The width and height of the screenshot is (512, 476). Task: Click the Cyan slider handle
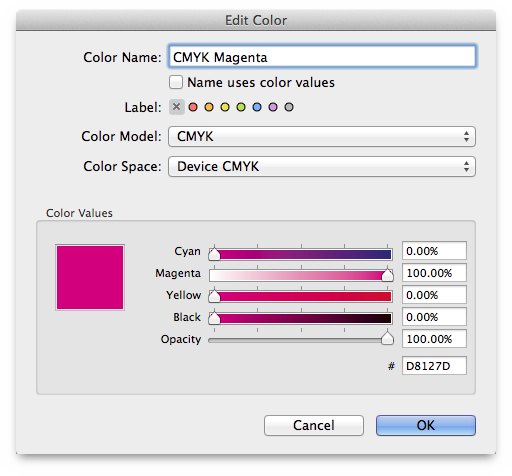(214, 255)
